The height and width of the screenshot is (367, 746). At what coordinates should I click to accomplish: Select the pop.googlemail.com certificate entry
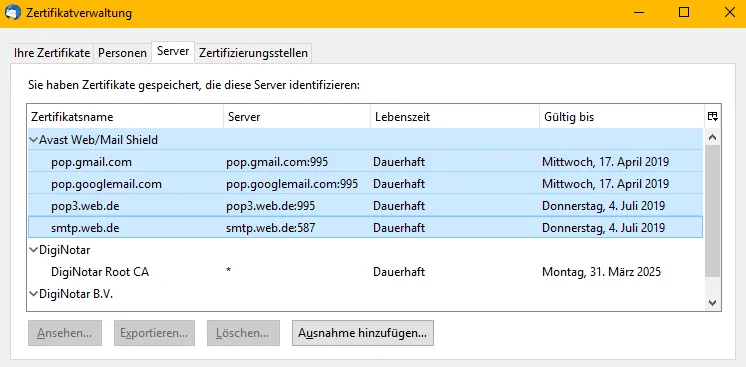(x=365, y=184)
